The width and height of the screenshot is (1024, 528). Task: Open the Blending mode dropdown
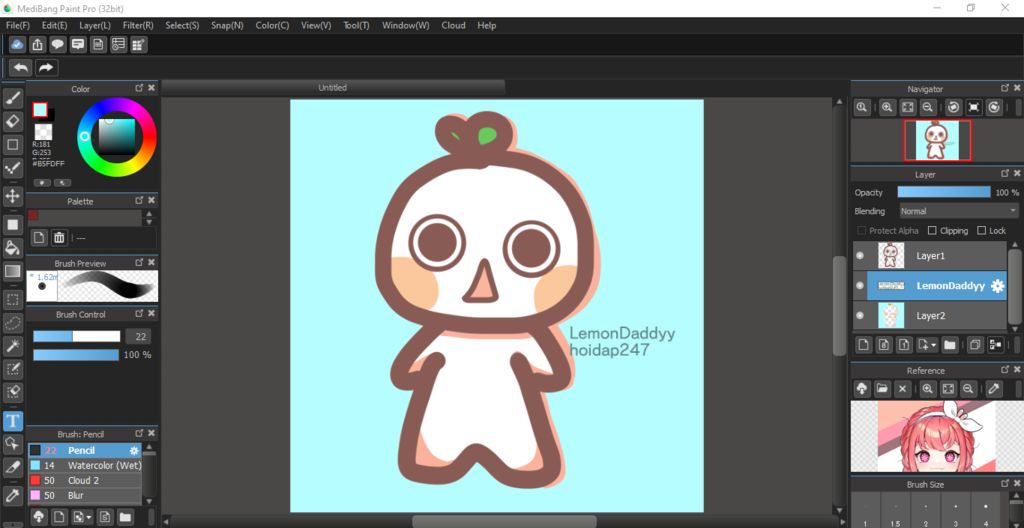point(959,211)
